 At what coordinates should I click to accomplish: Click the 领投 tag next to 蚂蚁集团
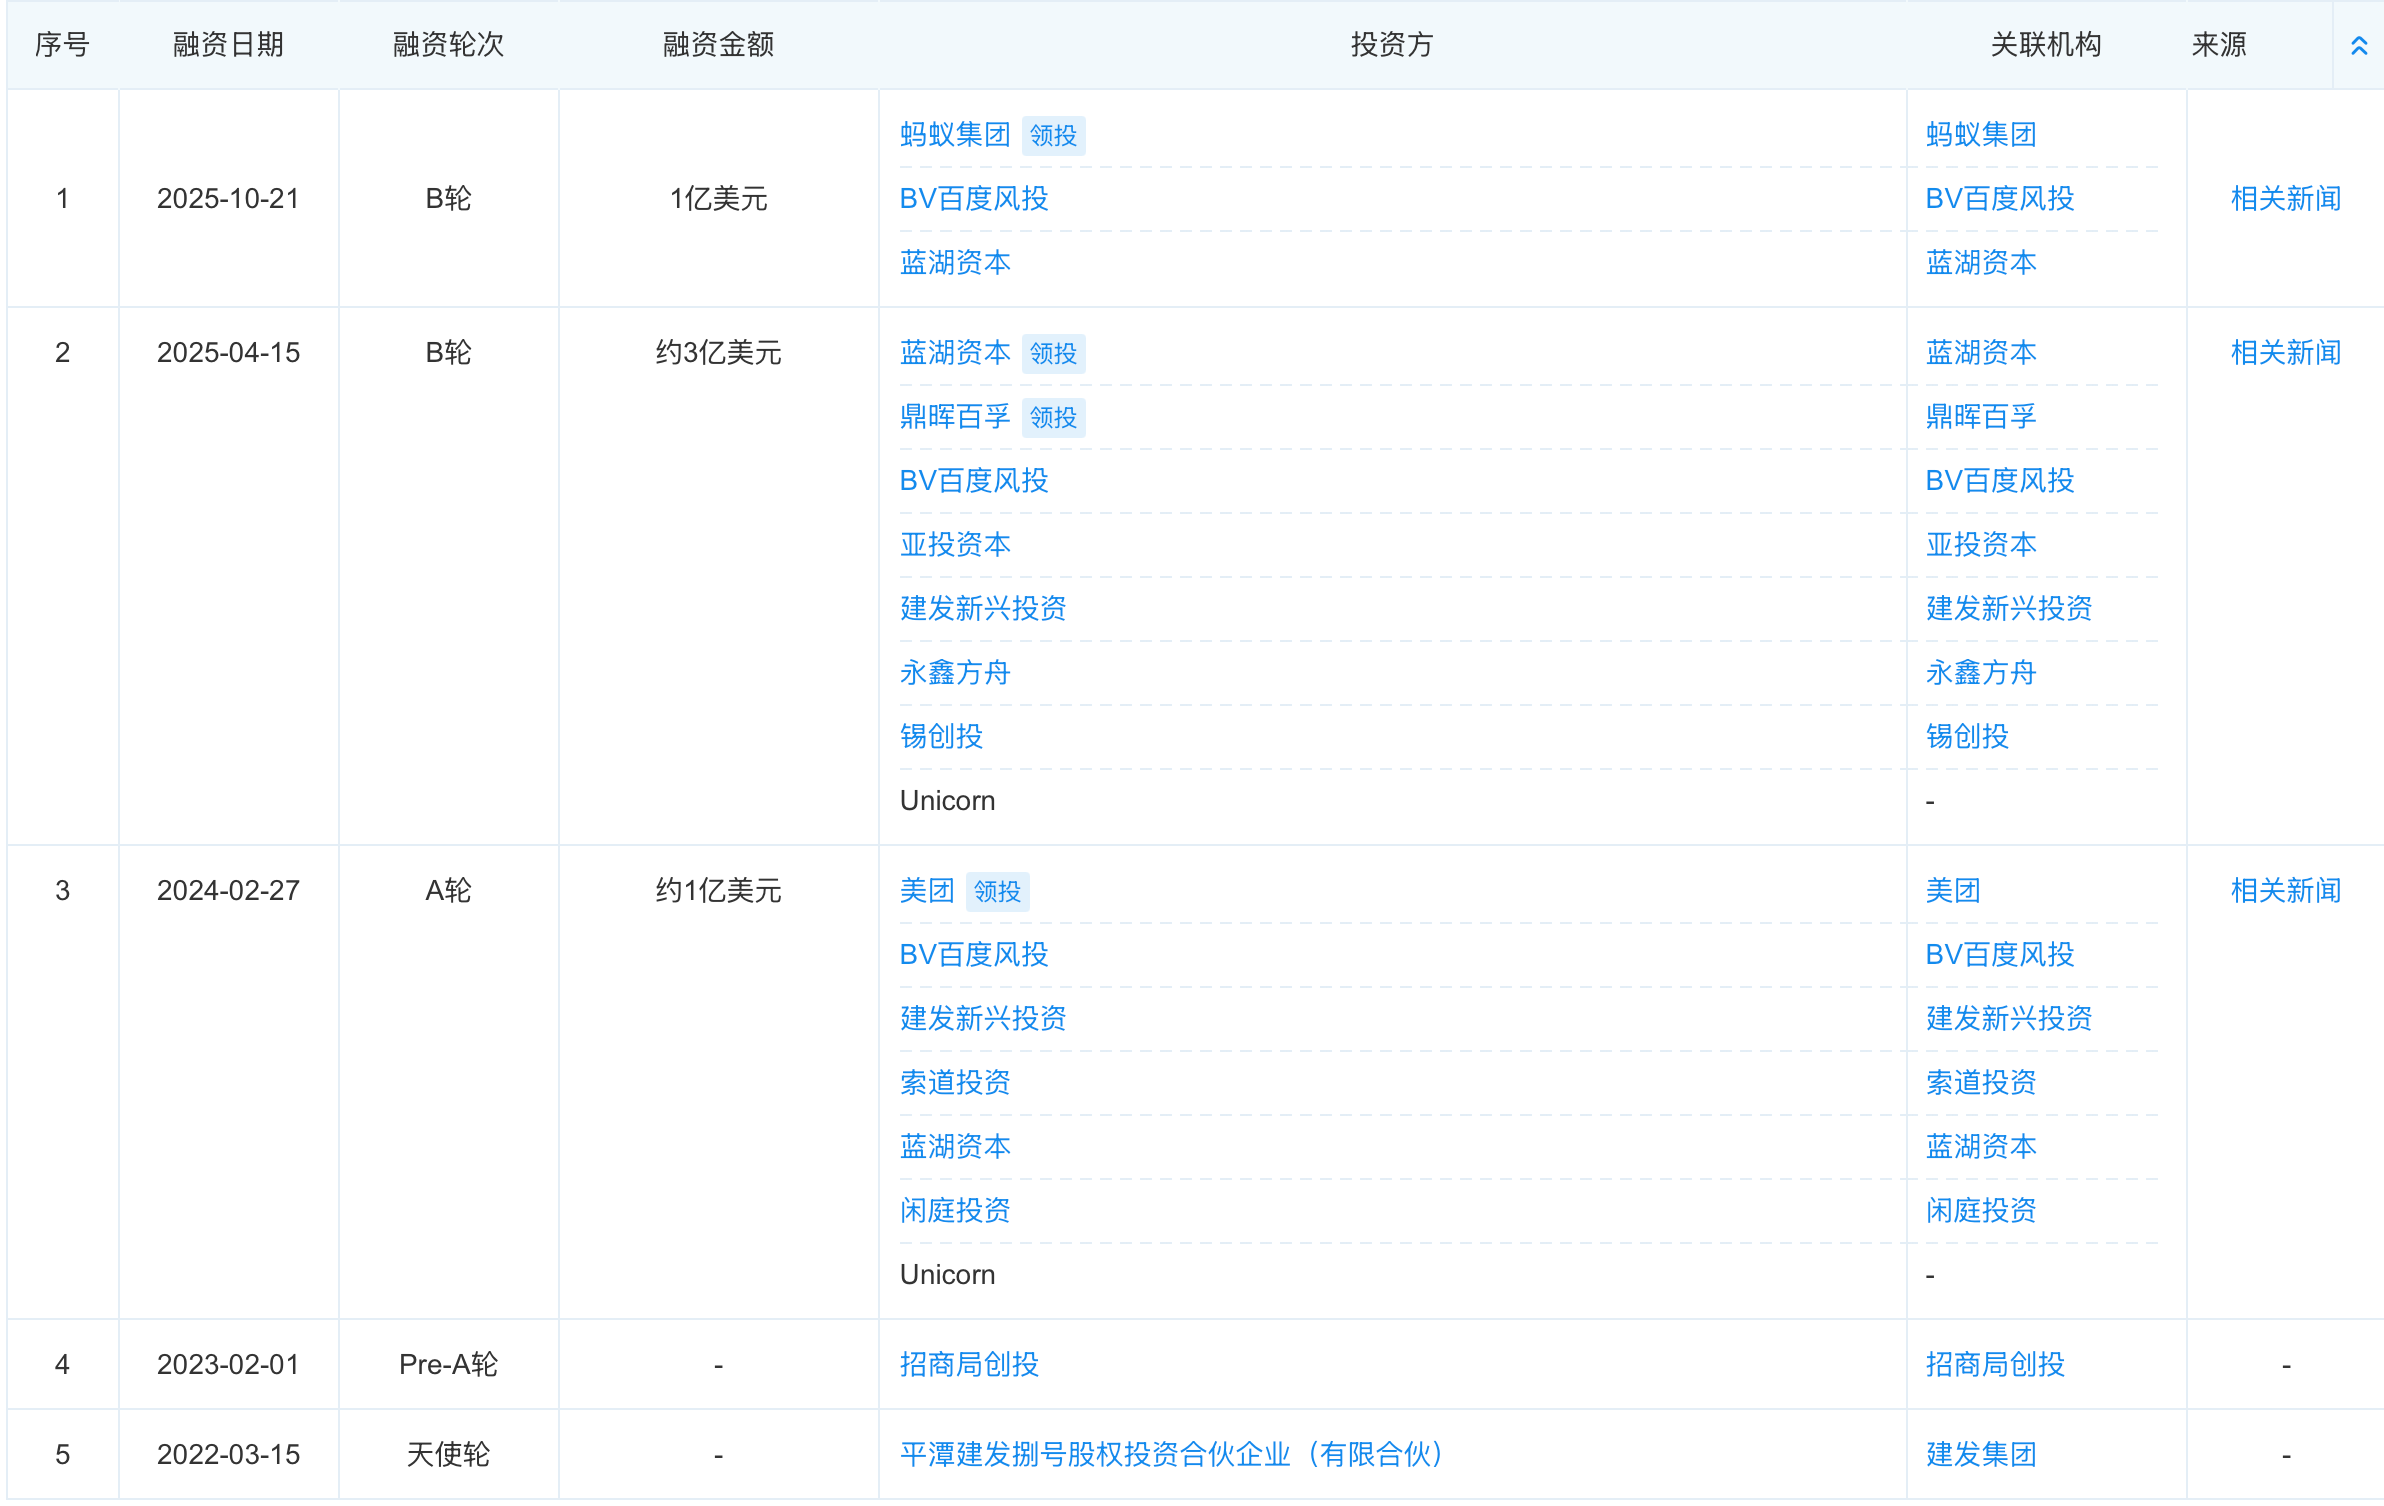point(1053,136)
